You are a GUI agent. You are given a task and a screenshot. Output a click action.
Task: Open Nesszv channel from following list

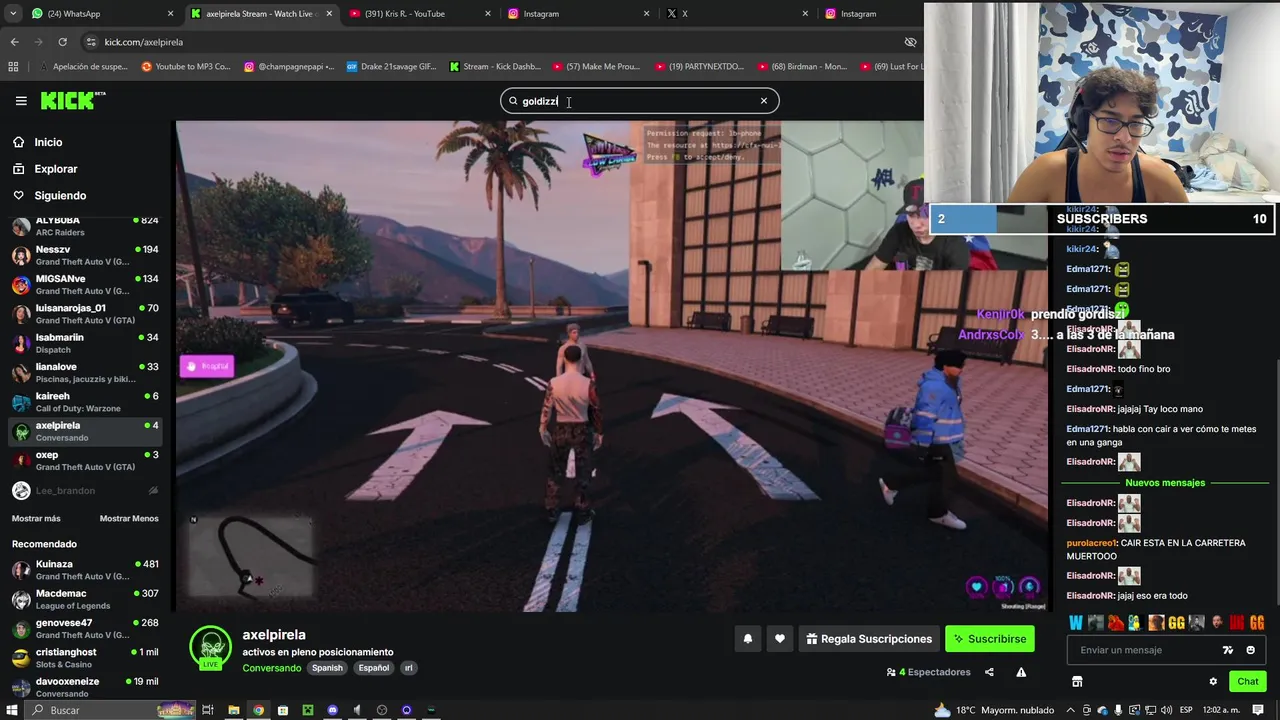pos(85,255)
